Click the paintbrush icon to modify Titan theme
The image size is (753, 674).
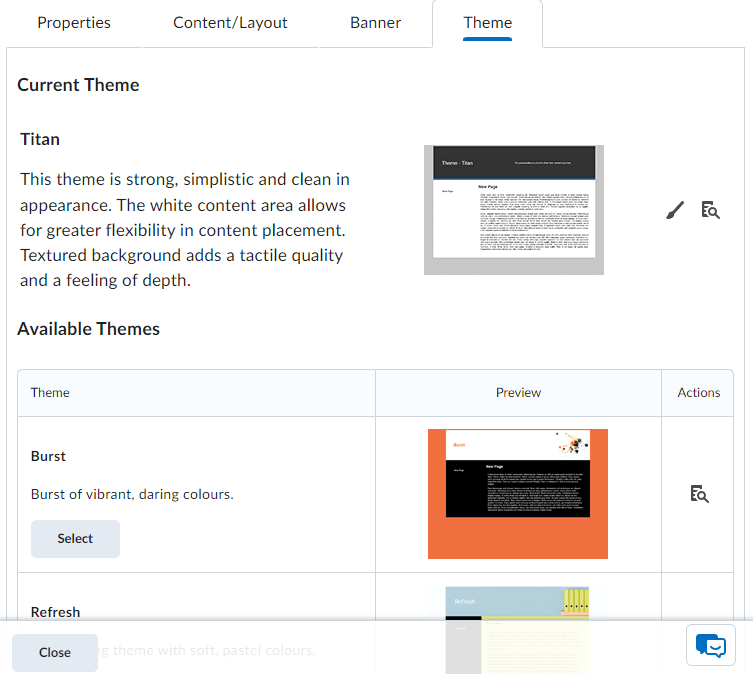(x=675, y=210)
